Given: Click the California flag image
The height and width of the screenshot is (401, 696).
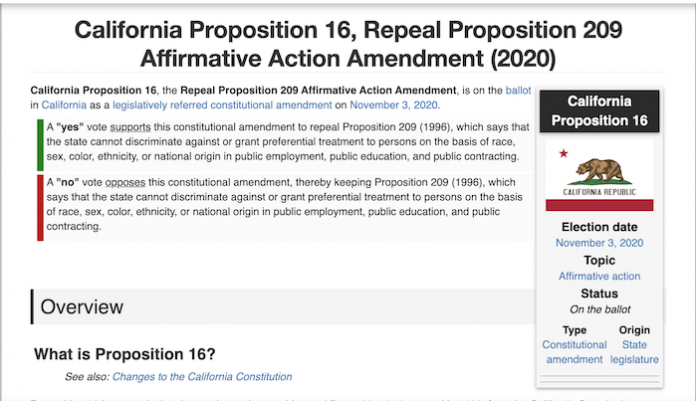Looking at the screenshot, I should (599, 175).
